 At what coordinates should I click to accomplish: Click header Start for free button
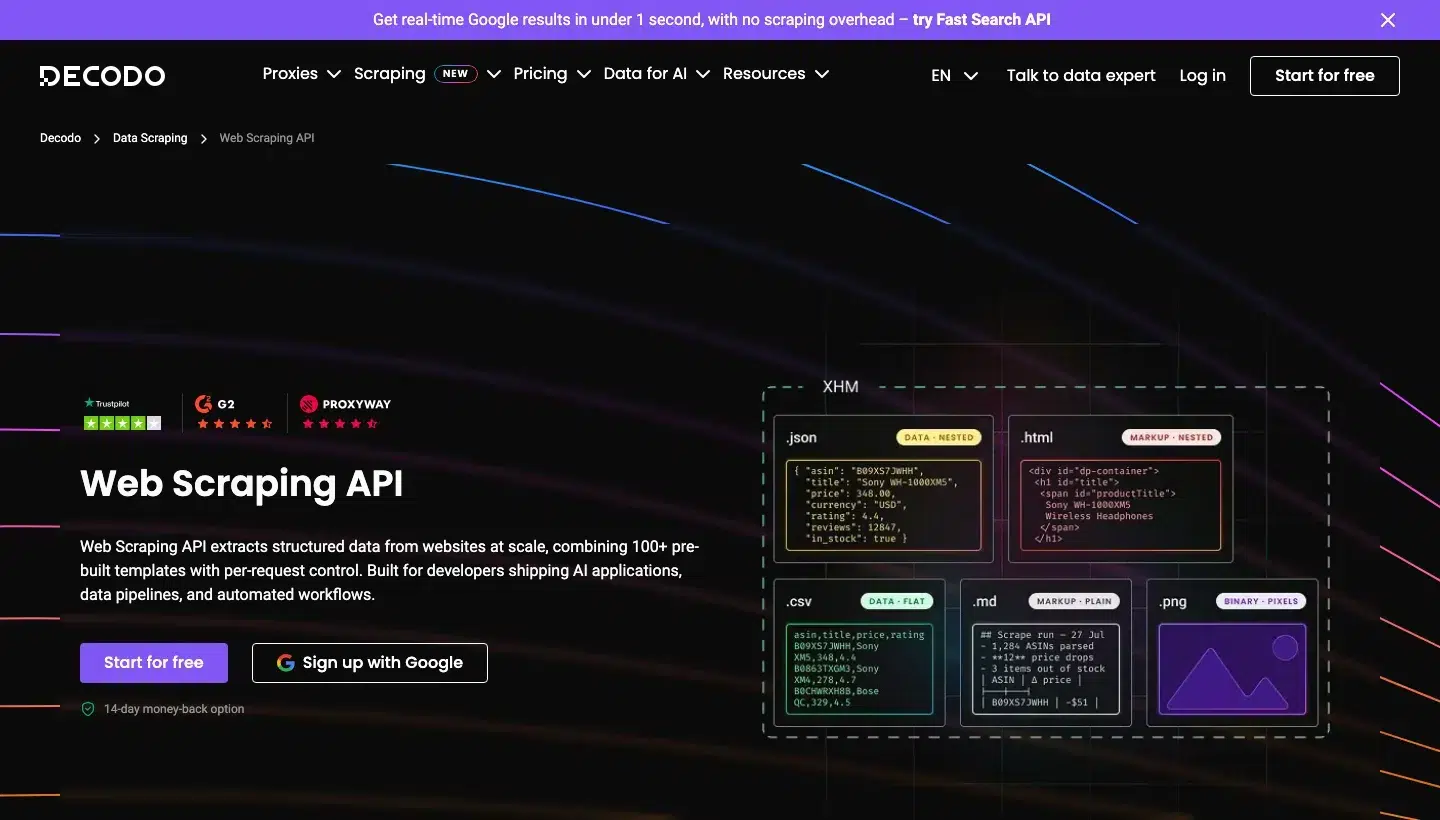1325,76
